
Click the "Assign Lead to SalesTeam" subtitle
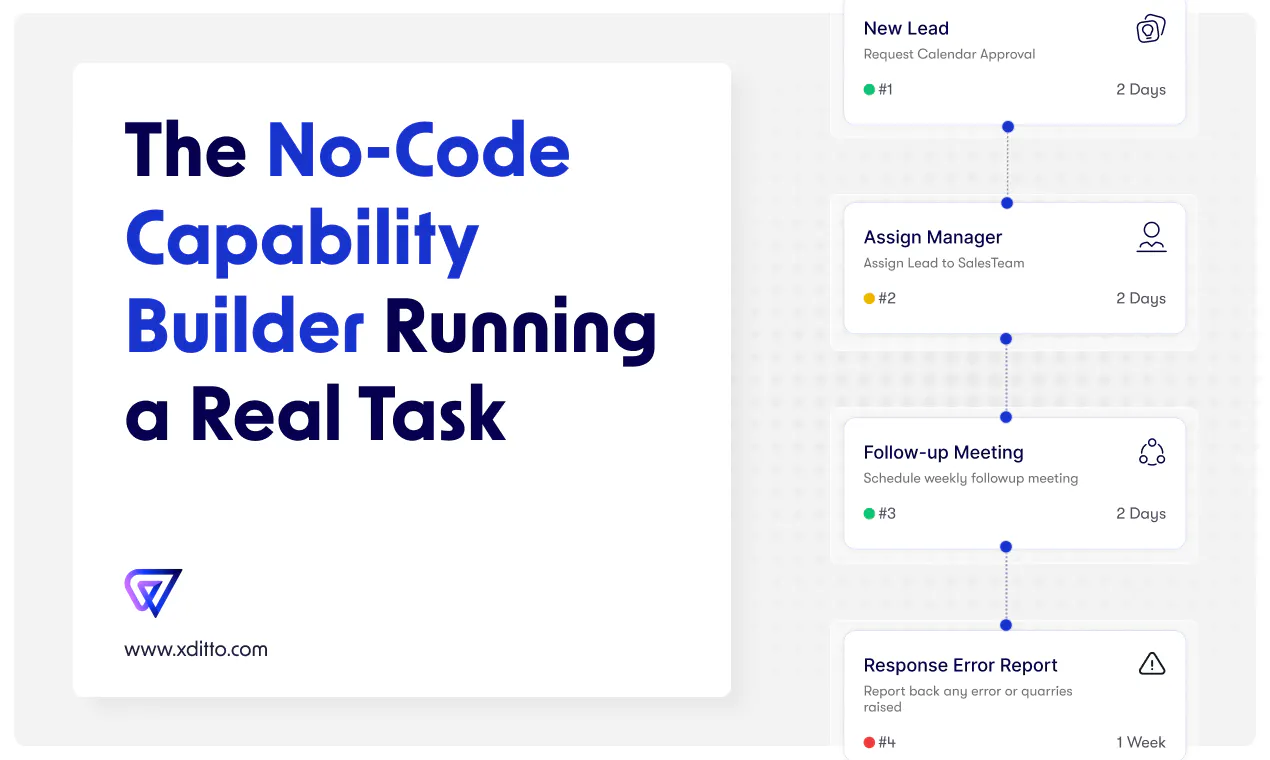[x=944, y=263]
